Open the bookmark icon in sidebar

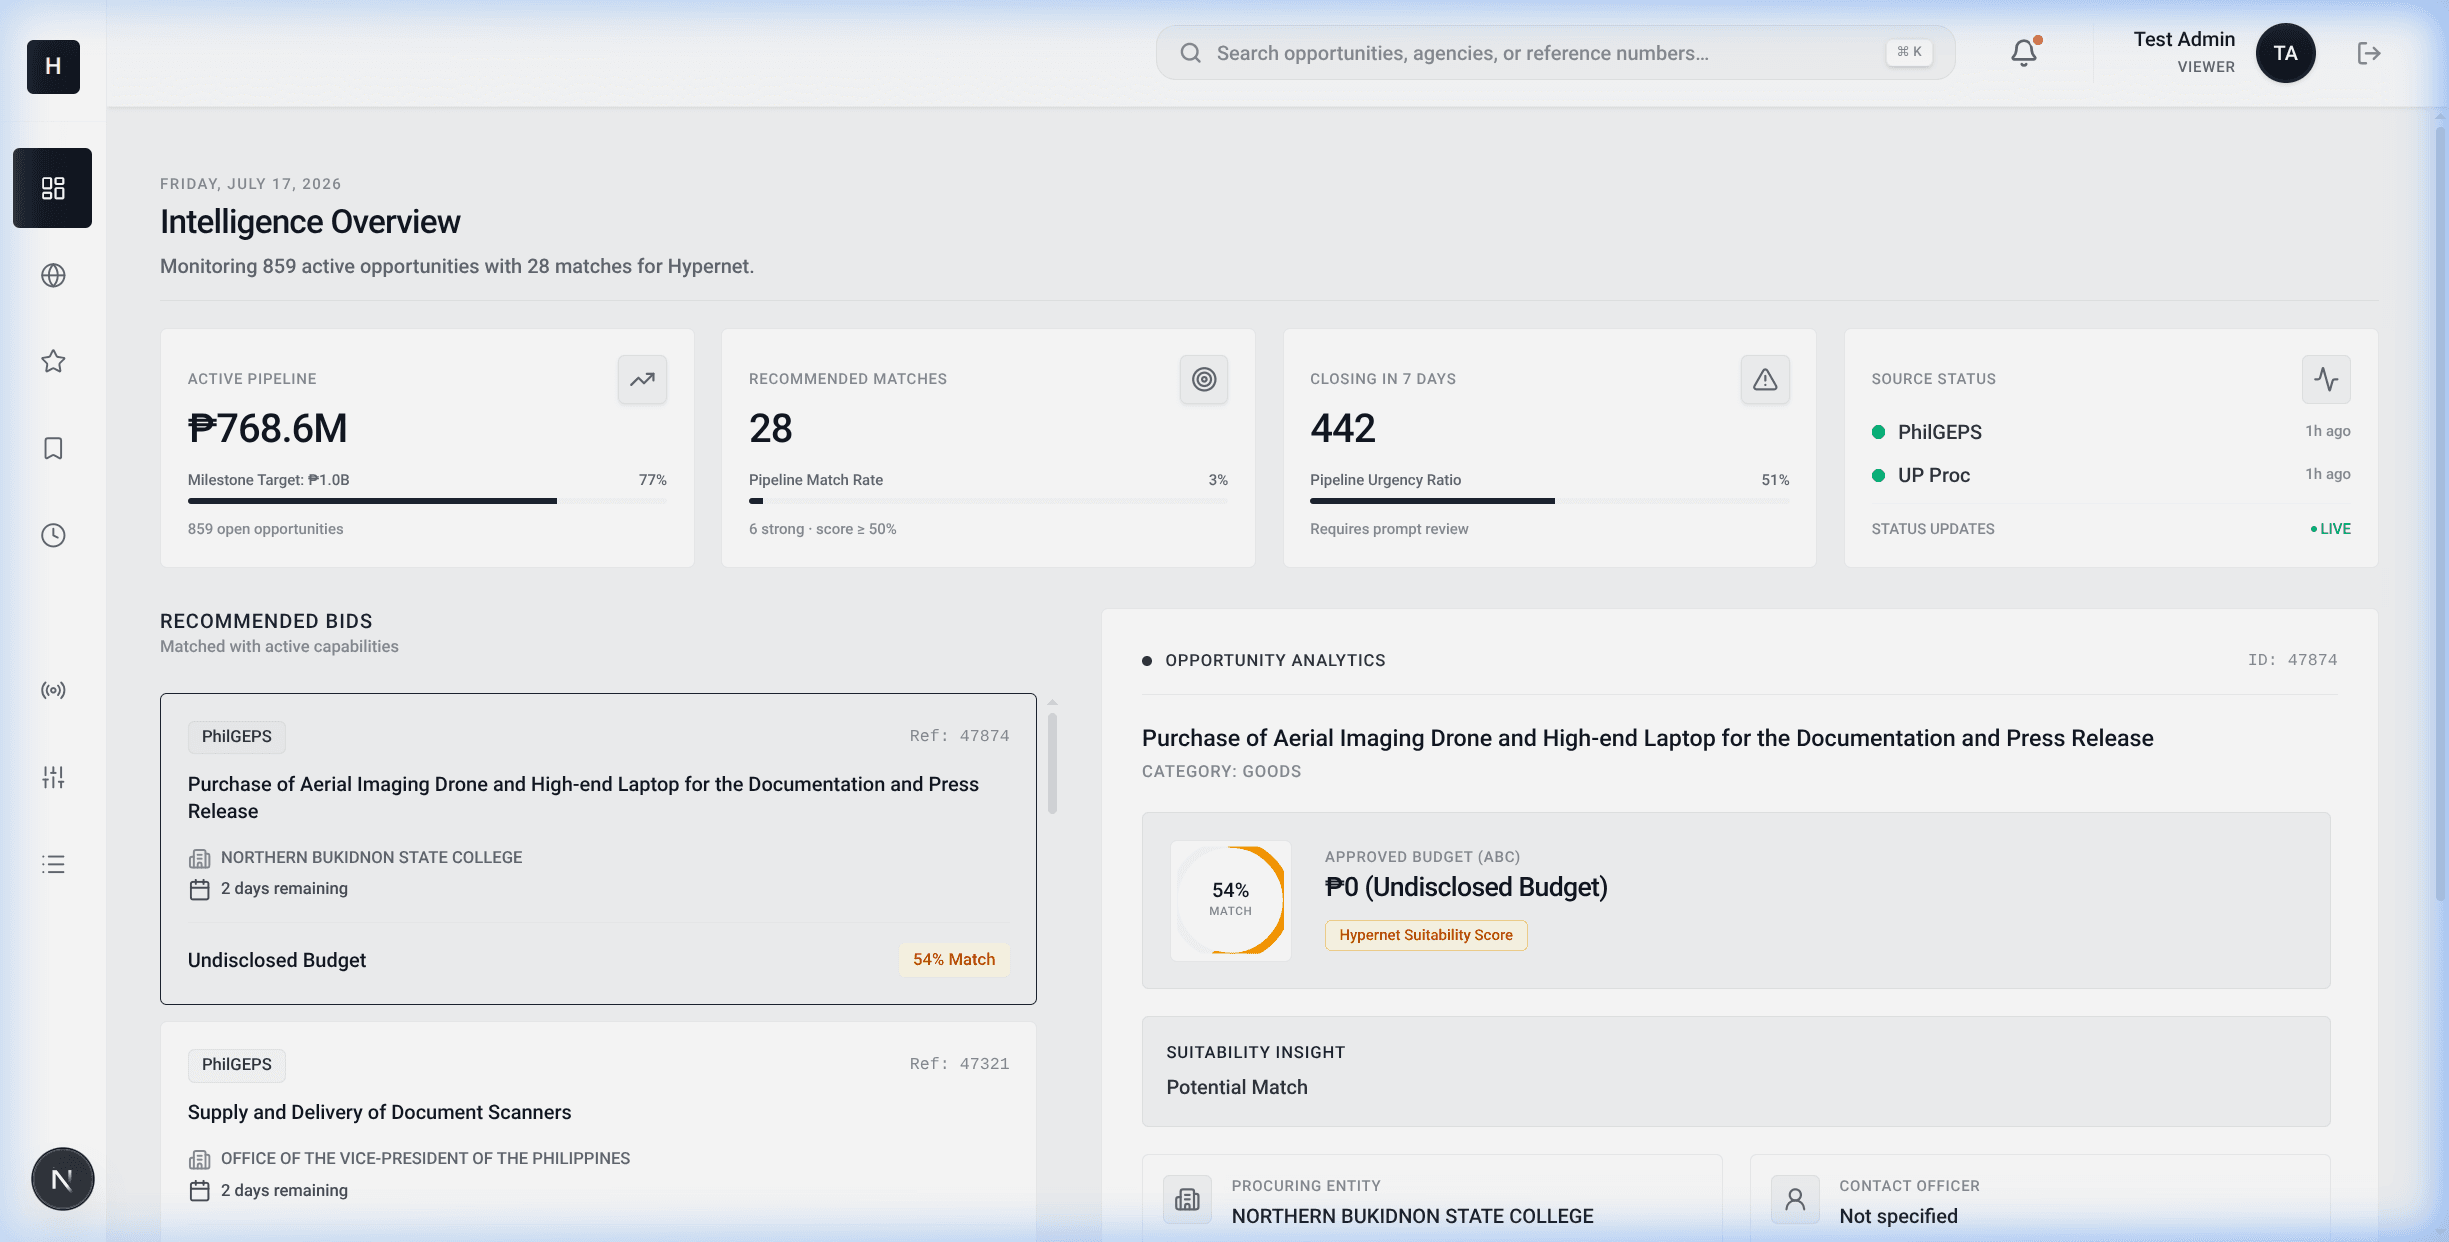click(x=53, y=448)
